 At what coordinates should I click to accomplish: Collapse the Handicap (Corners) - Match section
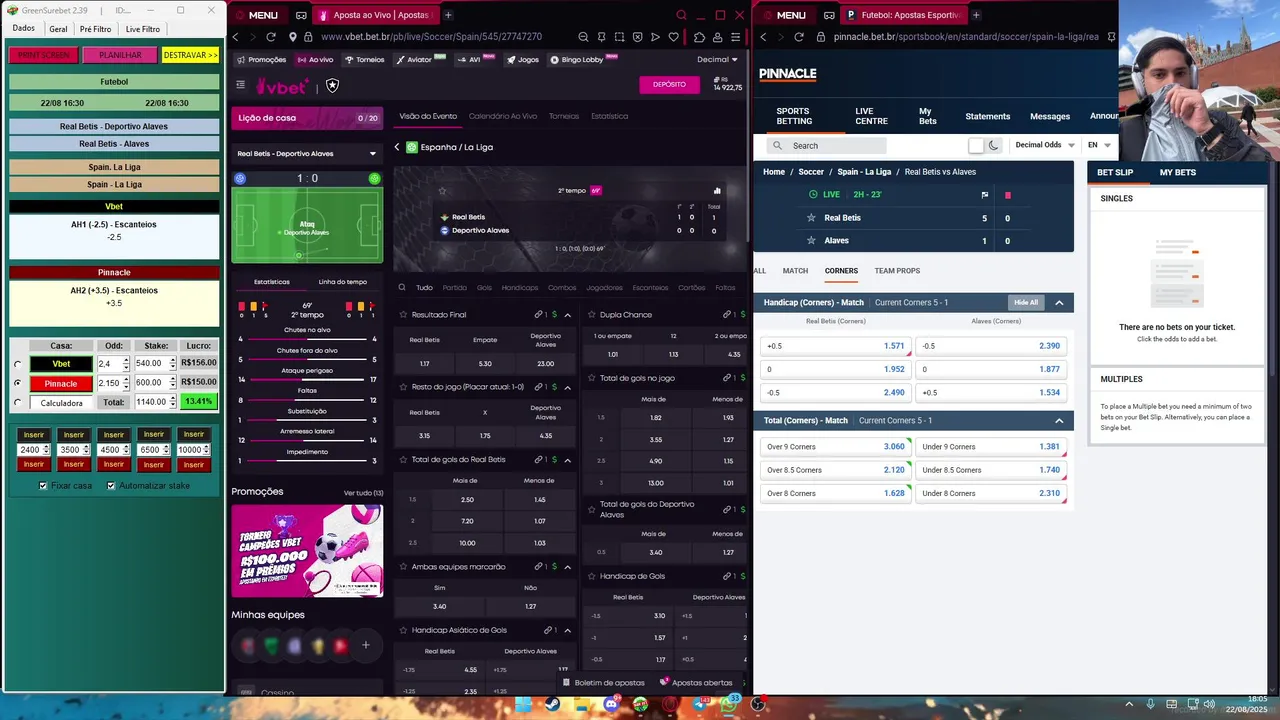coord(1059,303)
